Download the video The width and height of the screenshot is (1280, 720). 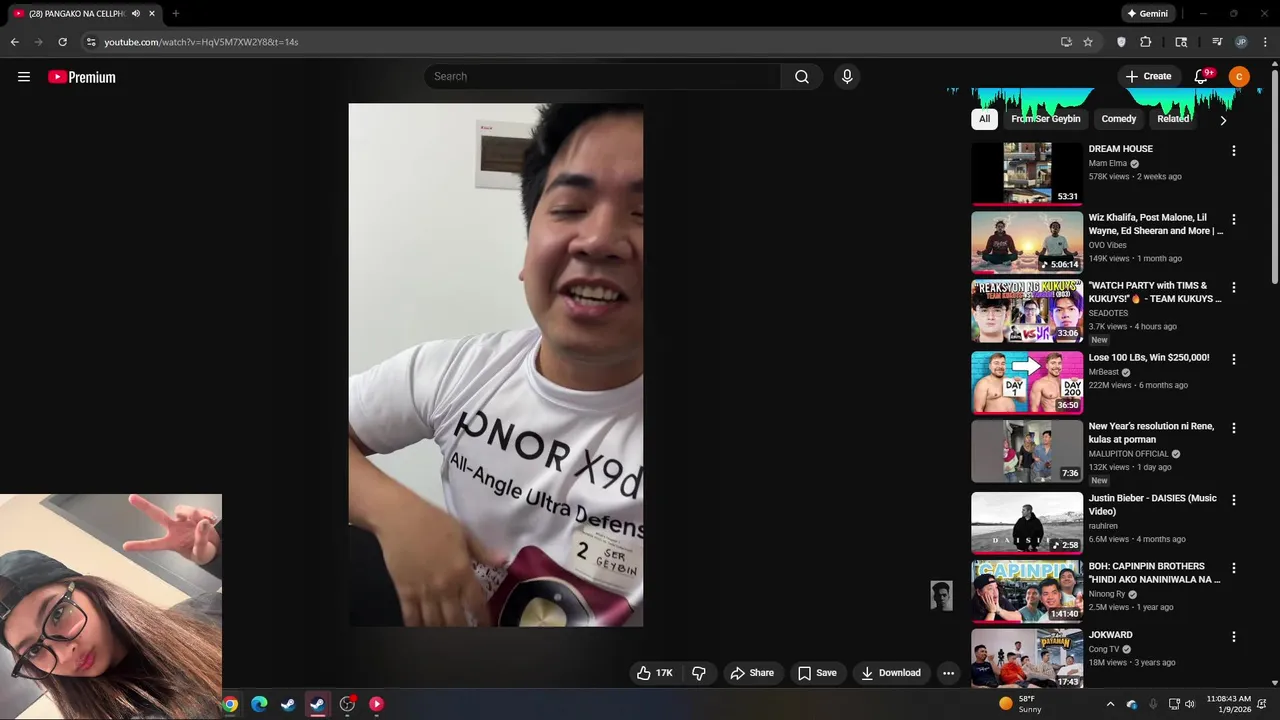click(x=891, y=673)
